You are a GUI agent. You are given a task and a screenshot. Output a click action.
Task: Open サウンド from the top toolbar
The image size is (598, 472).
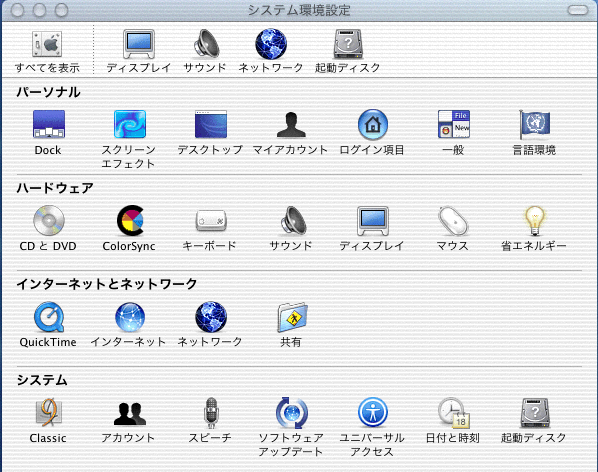pyautogui.click(x=206, y=44)
